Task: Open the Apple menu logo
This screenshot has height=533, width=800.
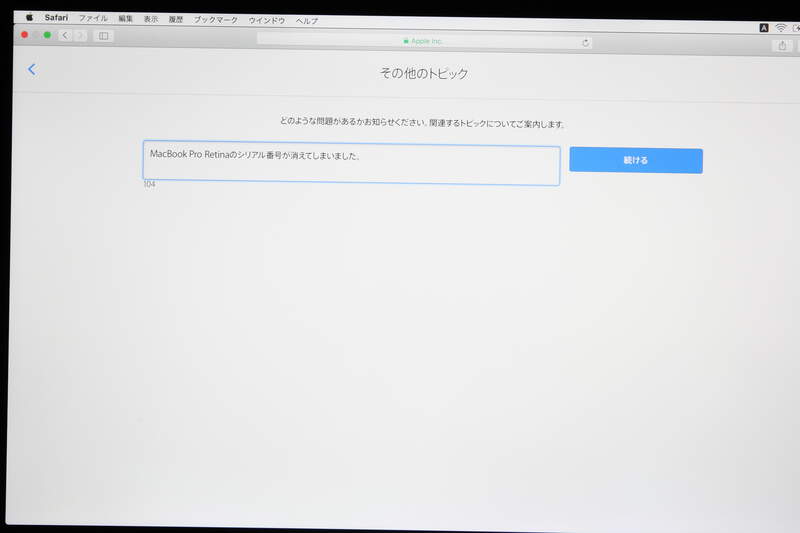Action: pyautogui.click(x=29, y=18)
